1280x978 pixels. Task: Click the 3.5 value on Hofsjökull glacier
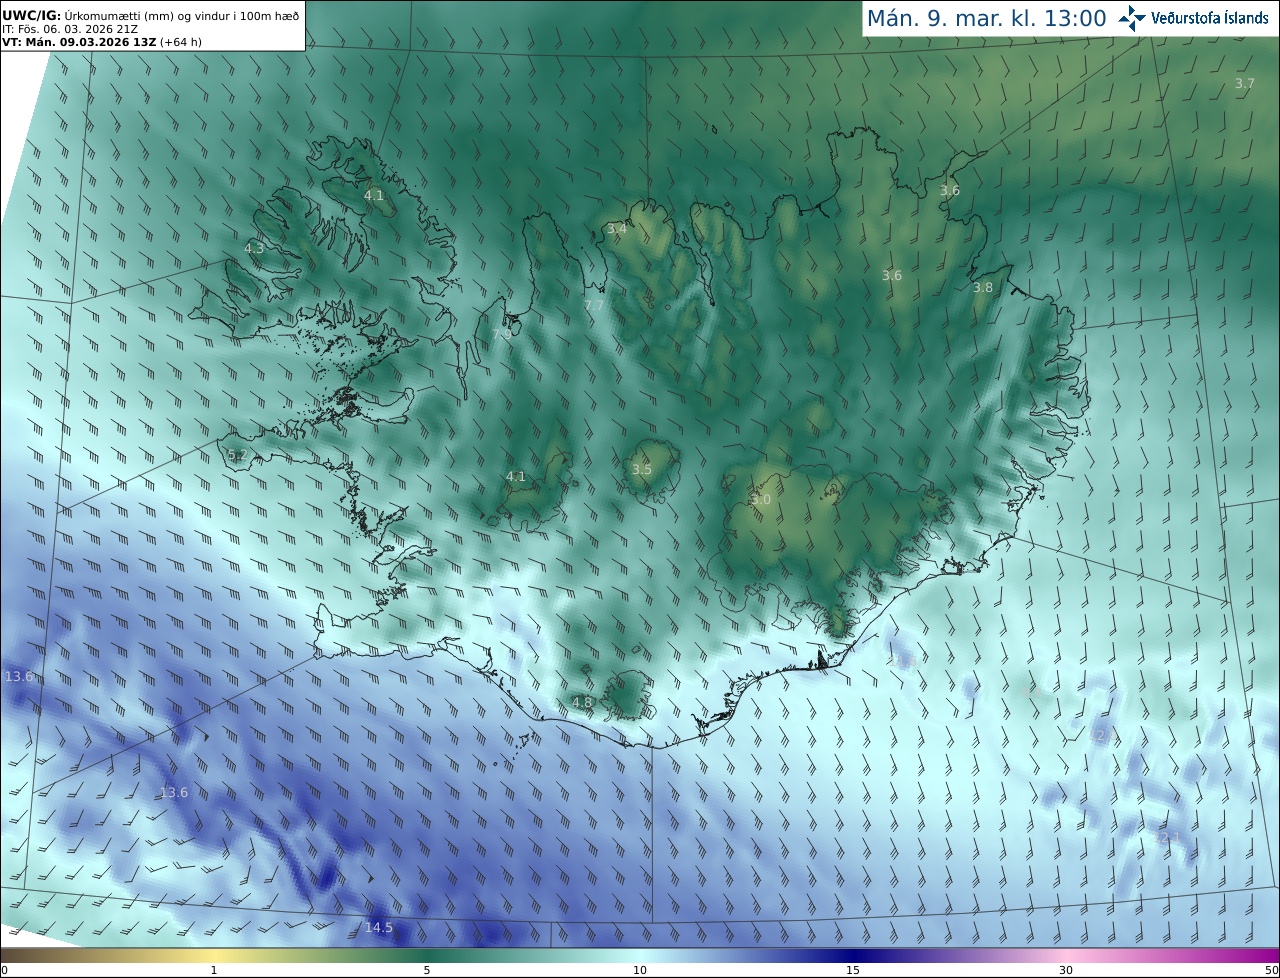(642, 469)
